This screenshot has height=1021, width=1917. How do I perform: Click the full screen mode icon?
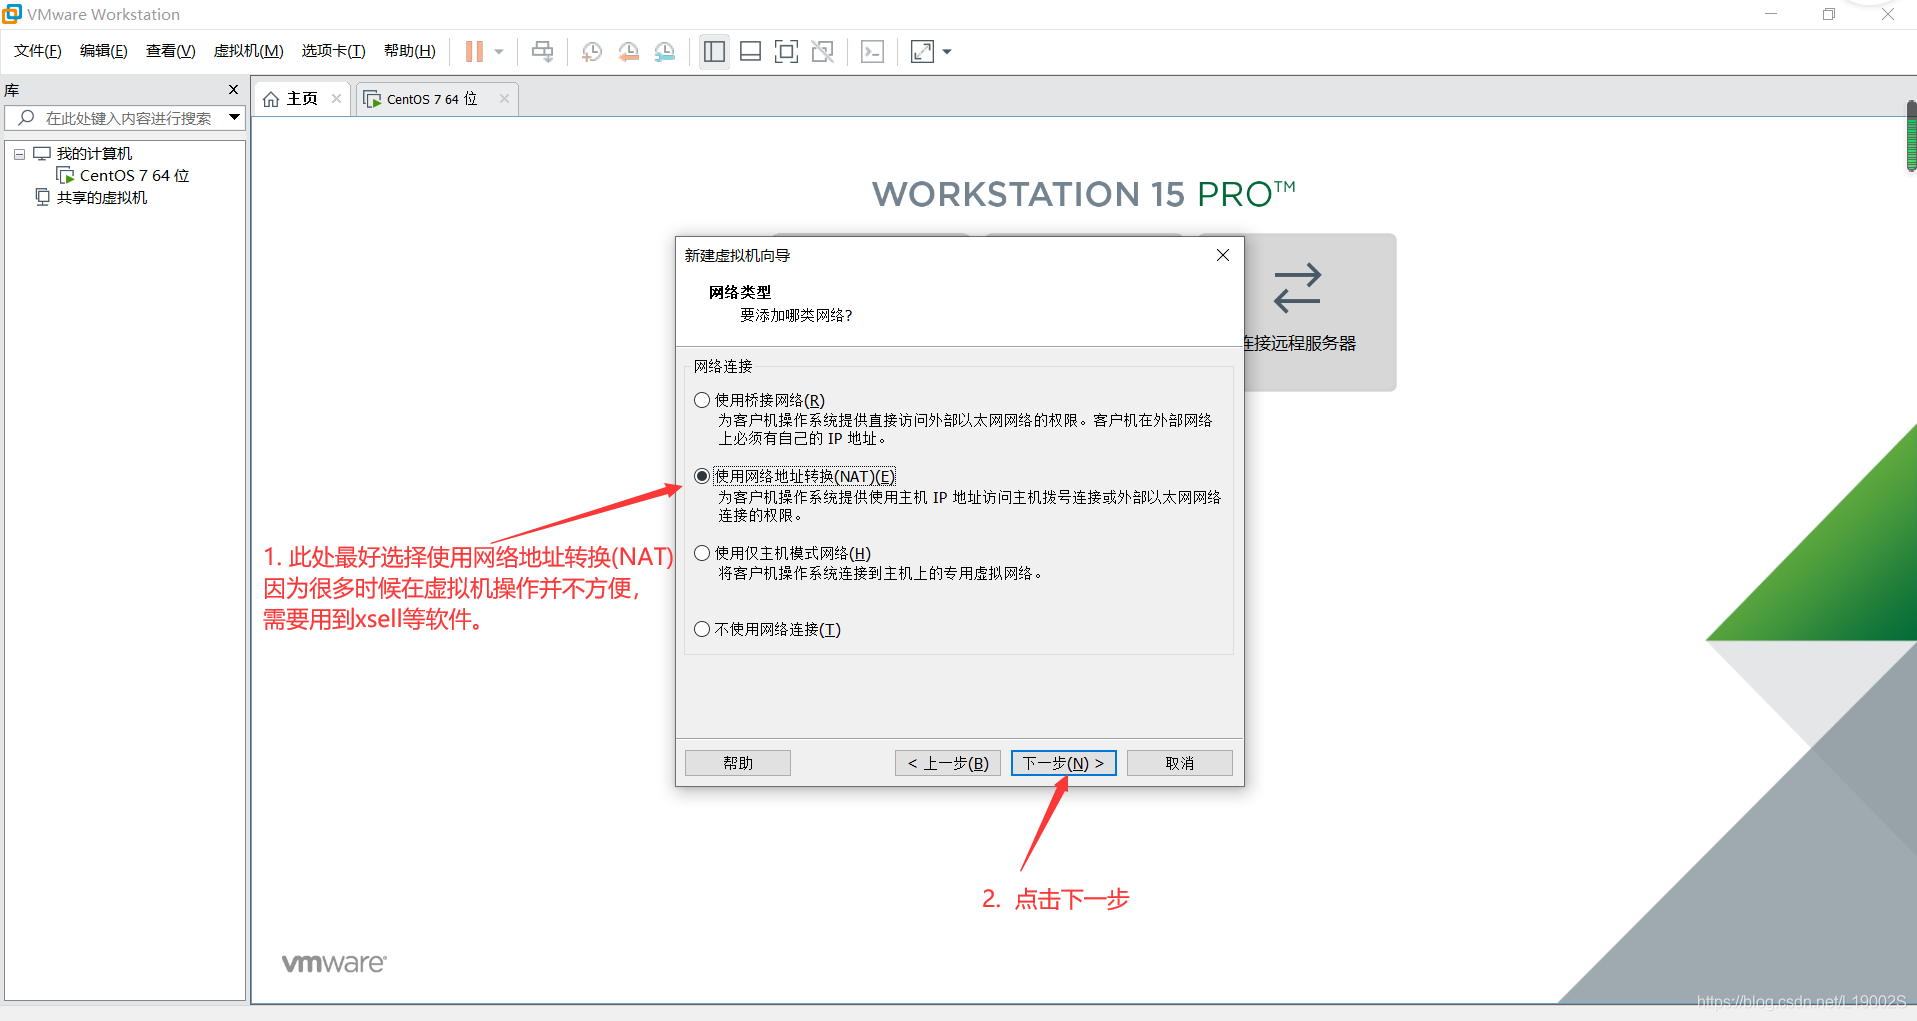pos(787,51)
